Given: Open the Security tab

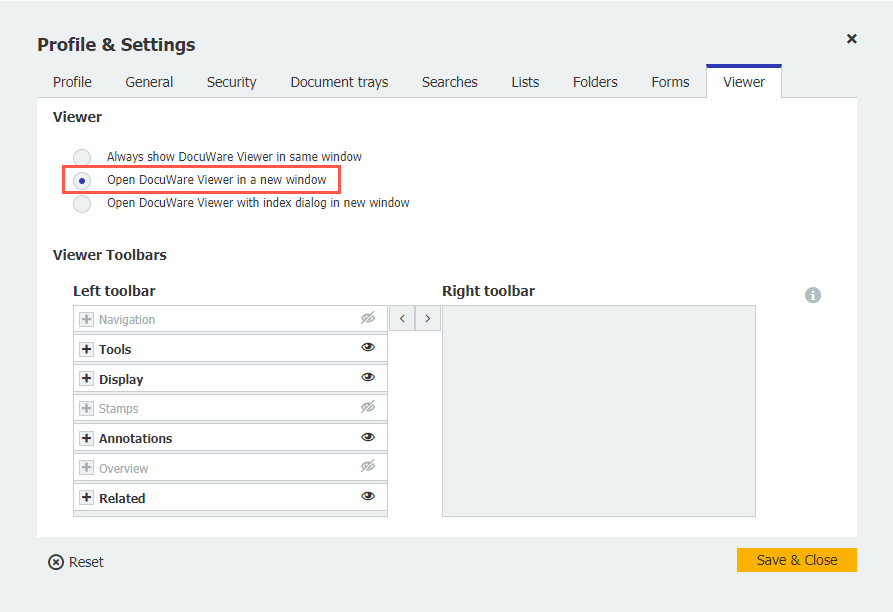Looking at the screenshot, I should tap(231, 82).
